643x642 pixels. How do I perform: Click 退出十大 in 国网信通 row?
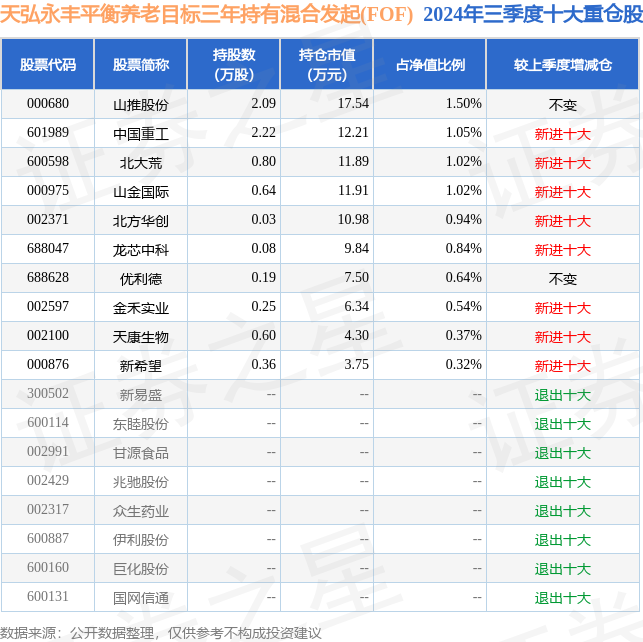point(563,598)
